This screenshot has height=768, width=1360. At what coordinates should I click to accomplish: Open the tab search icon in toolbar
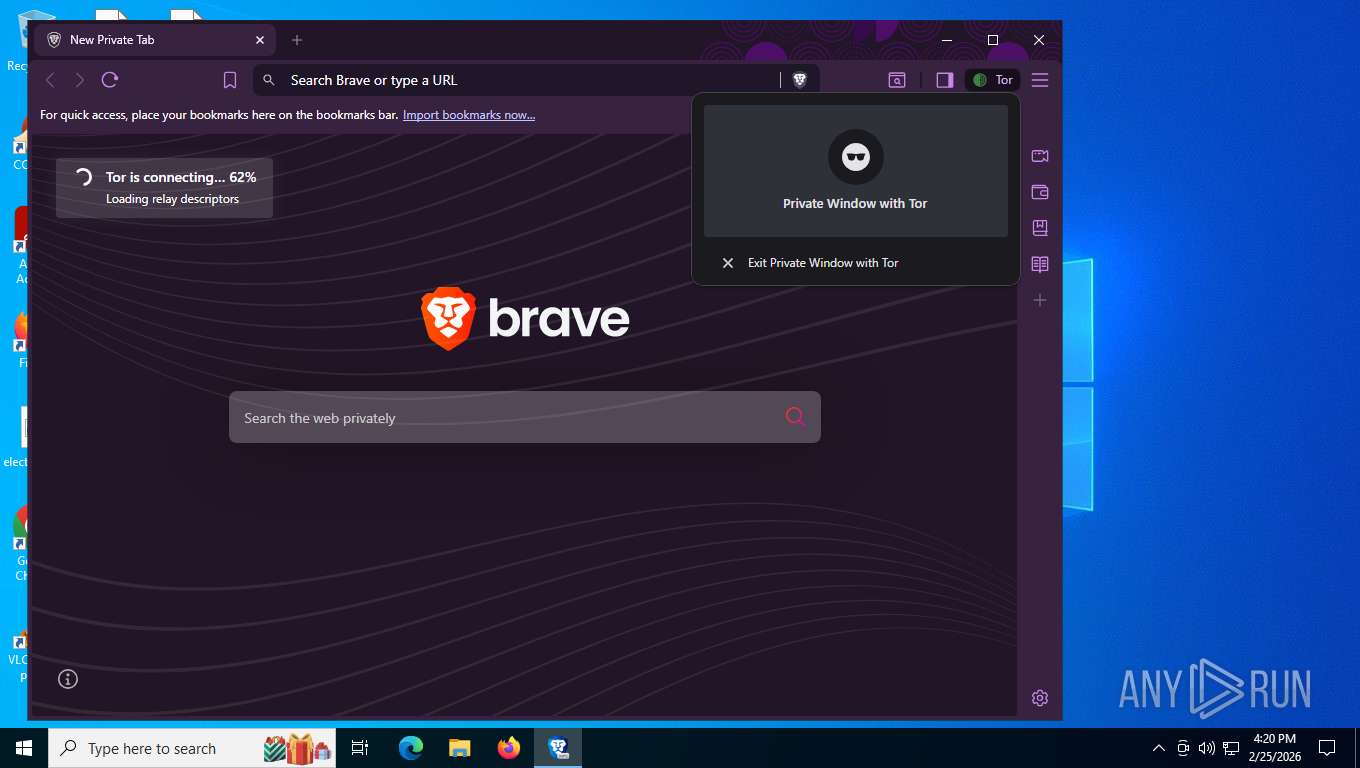point(897,80)
